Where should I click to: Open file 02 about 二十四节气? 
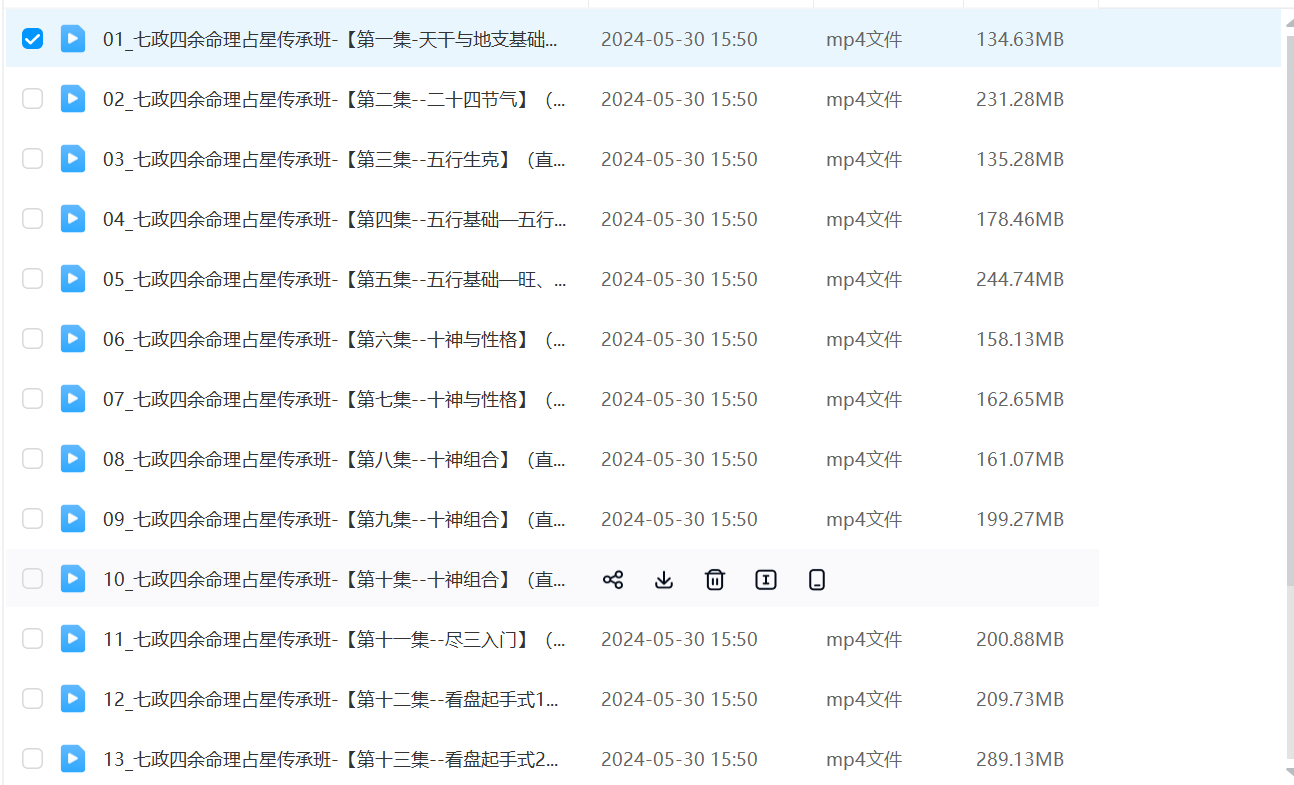(334, 99)
